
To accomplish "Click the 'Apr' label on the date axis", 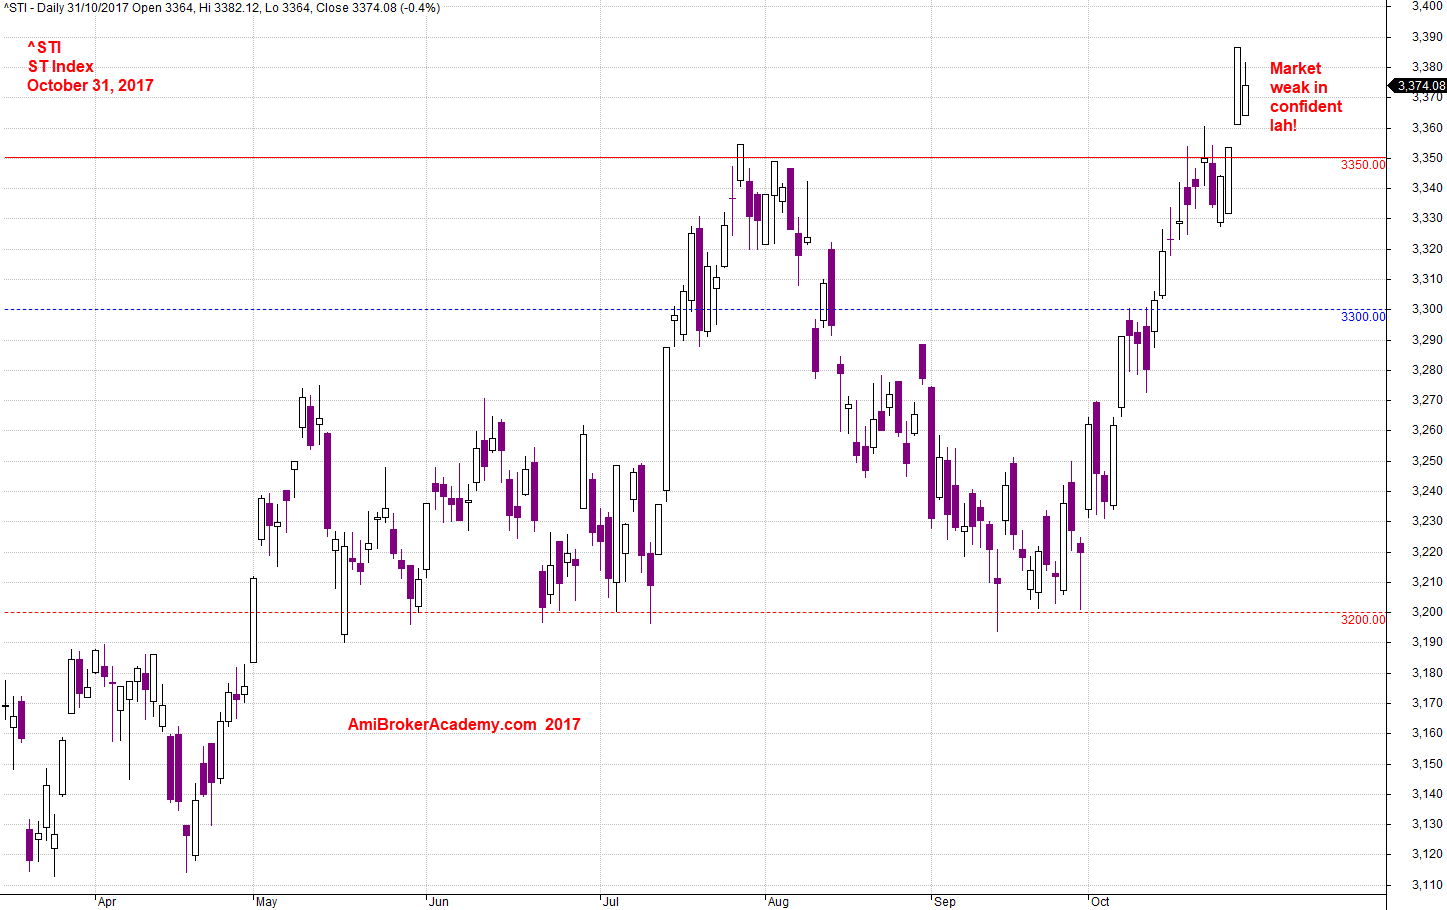I will point(107,902).
